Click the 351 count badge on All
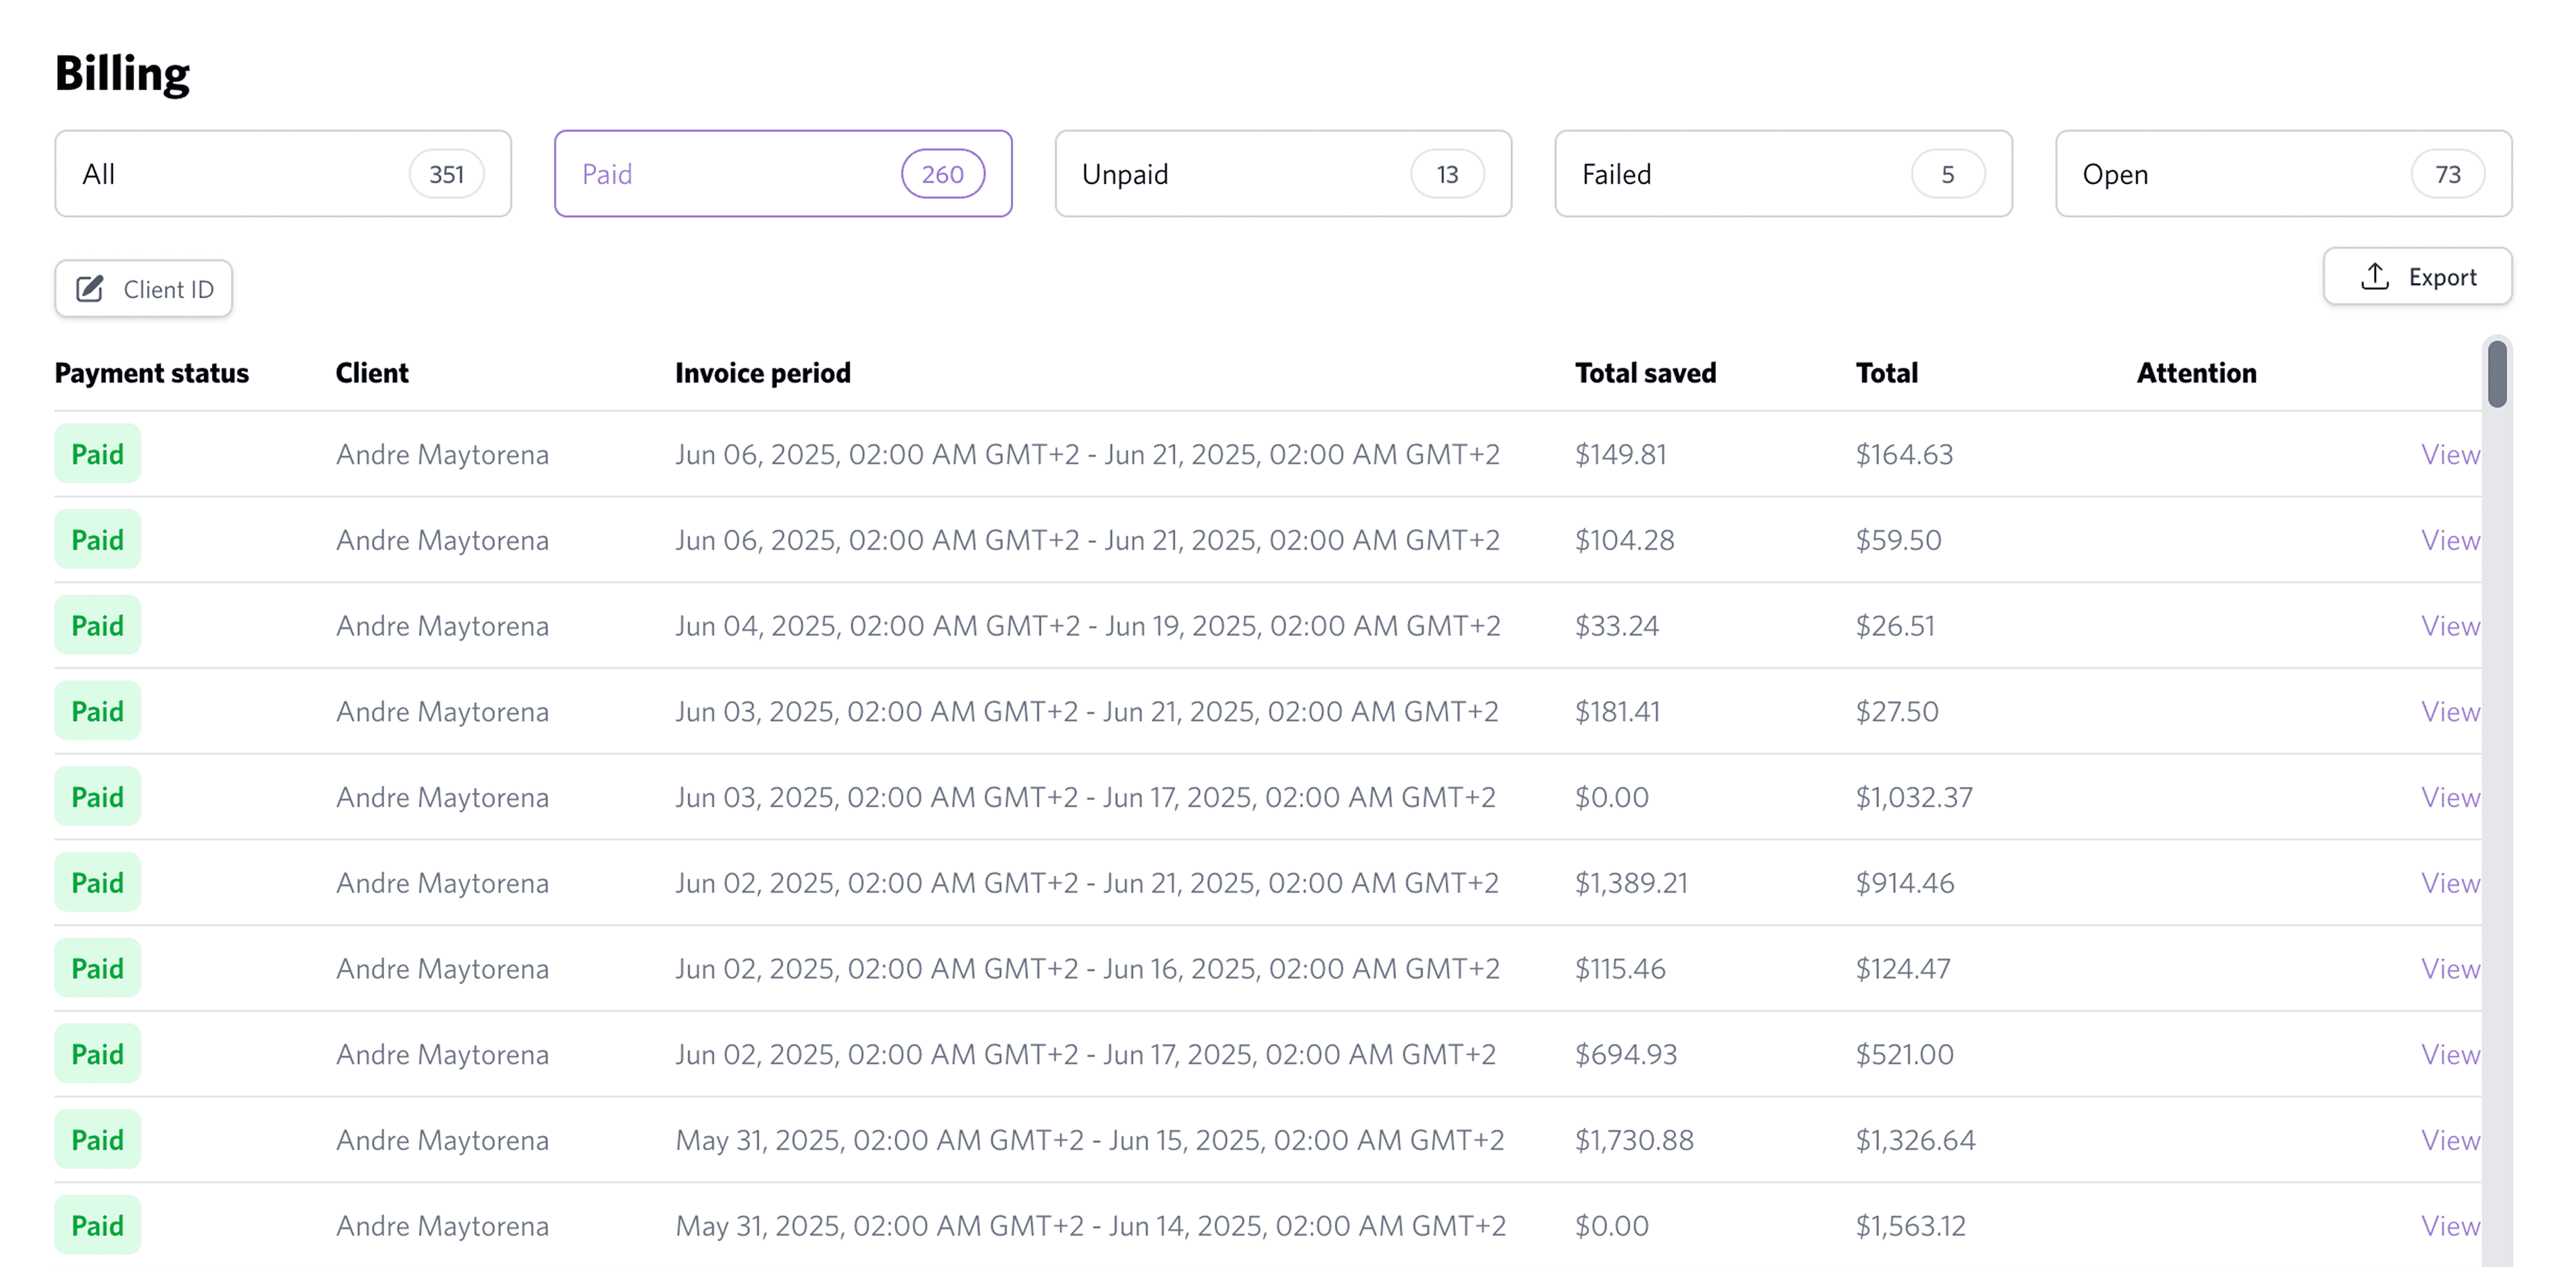 pyautogui.click(x=446, y=174)
